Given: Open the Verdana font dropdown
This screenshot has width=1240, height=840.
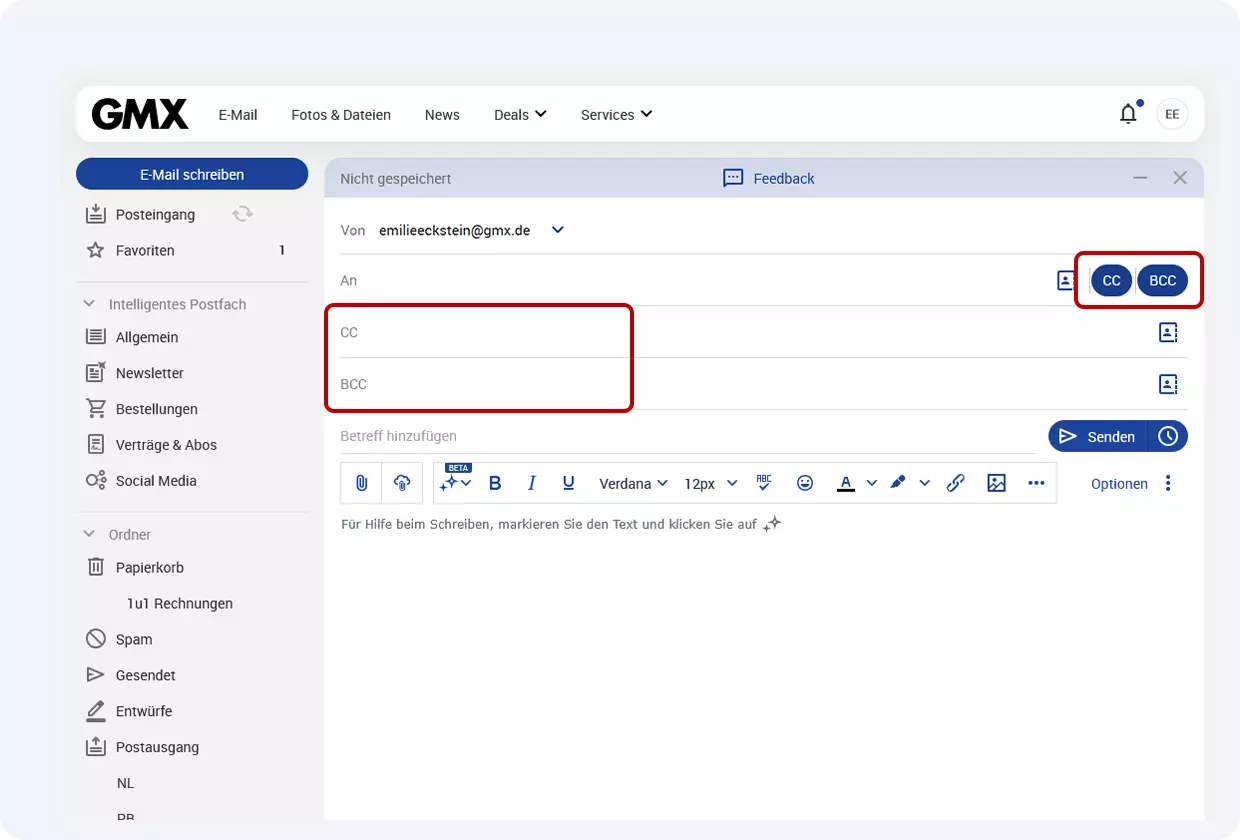Looking at the screenshot, I should point(633,483).
